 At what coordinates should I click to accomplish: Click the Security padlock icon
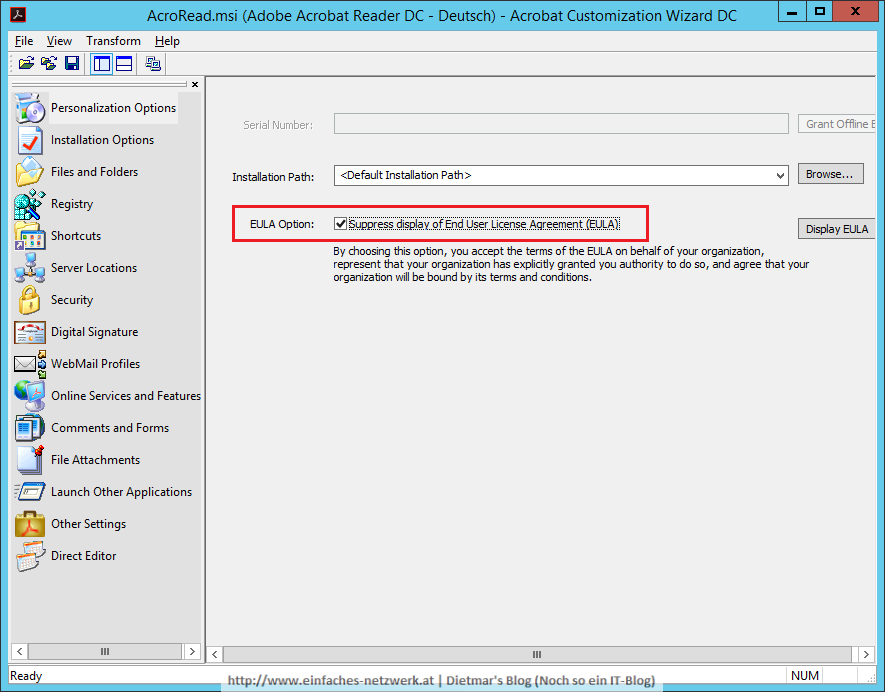(x=29, y=300)
